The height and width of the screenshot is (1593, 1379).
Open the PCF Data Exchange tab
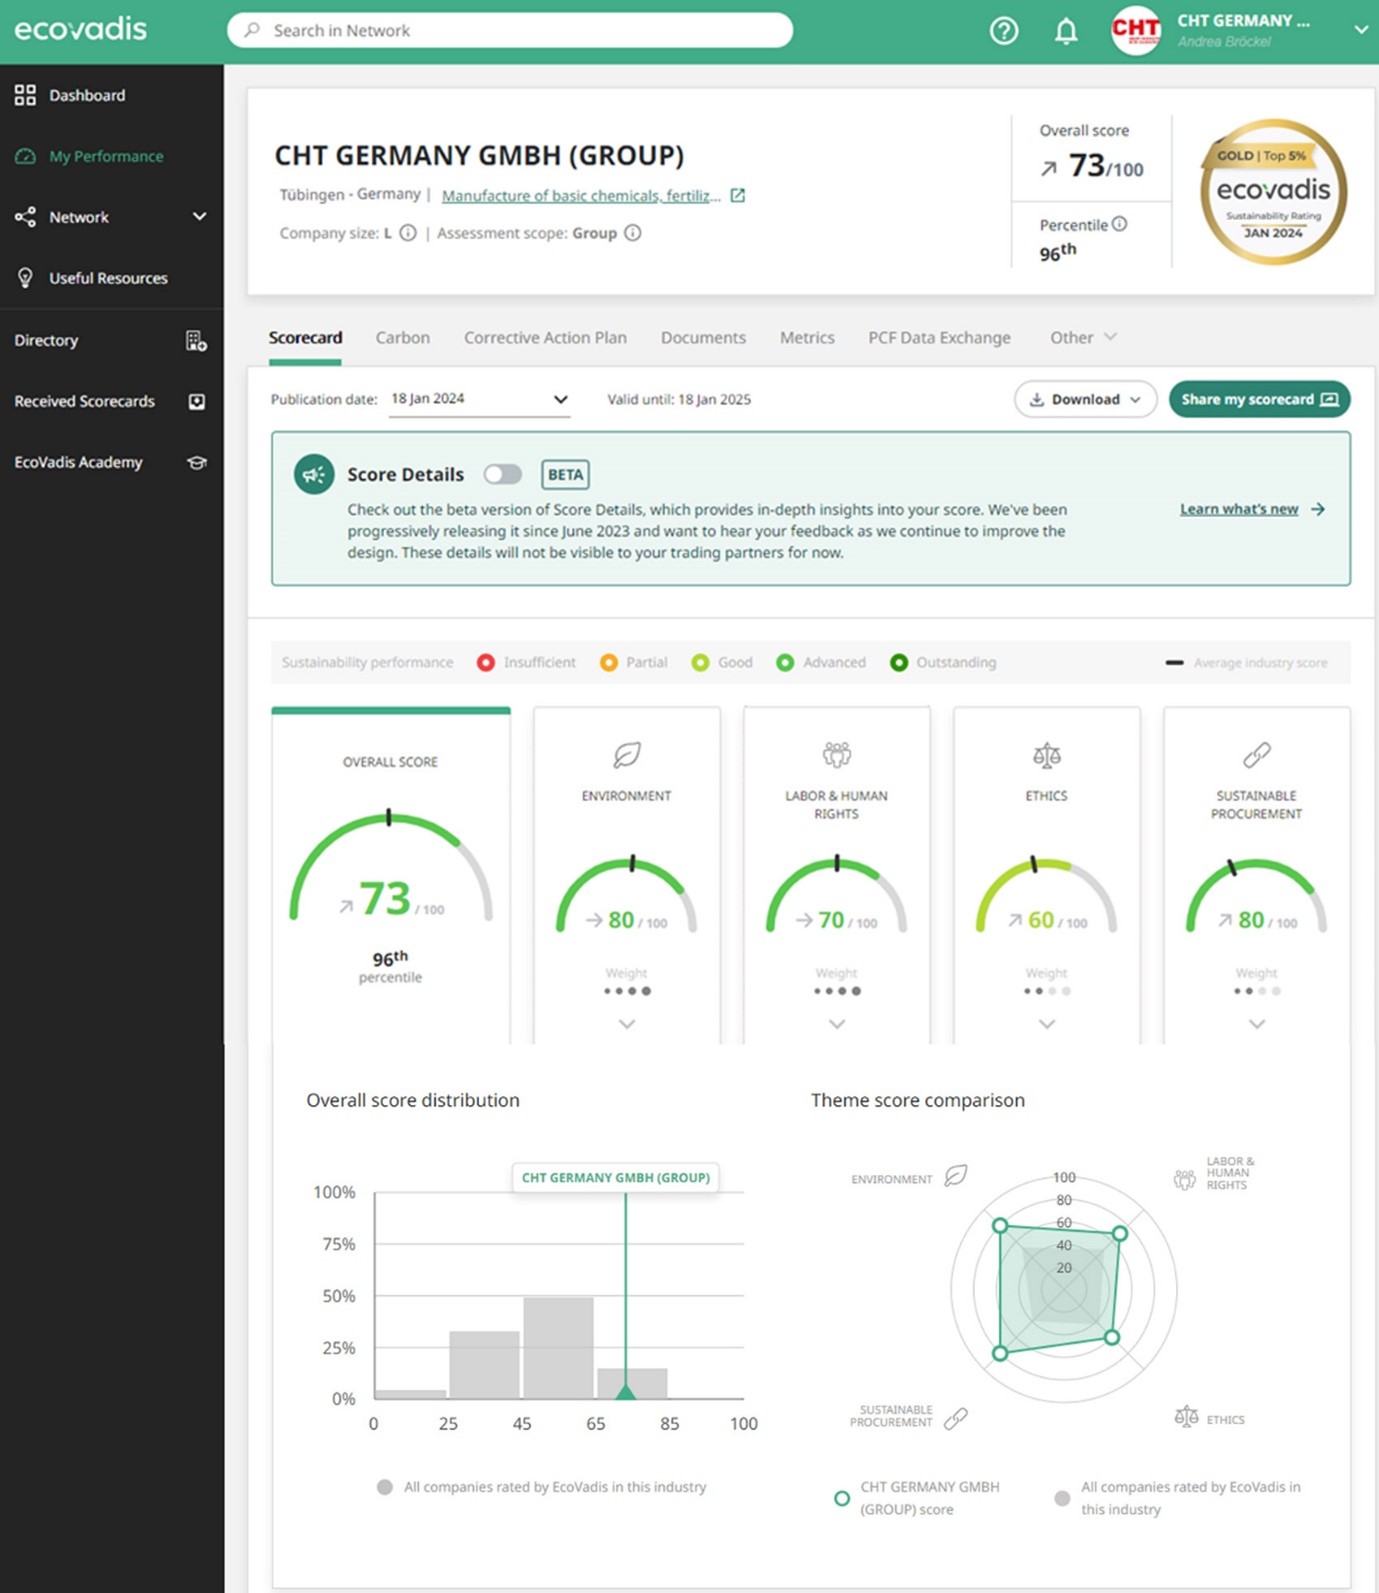[x=939, y=338]
